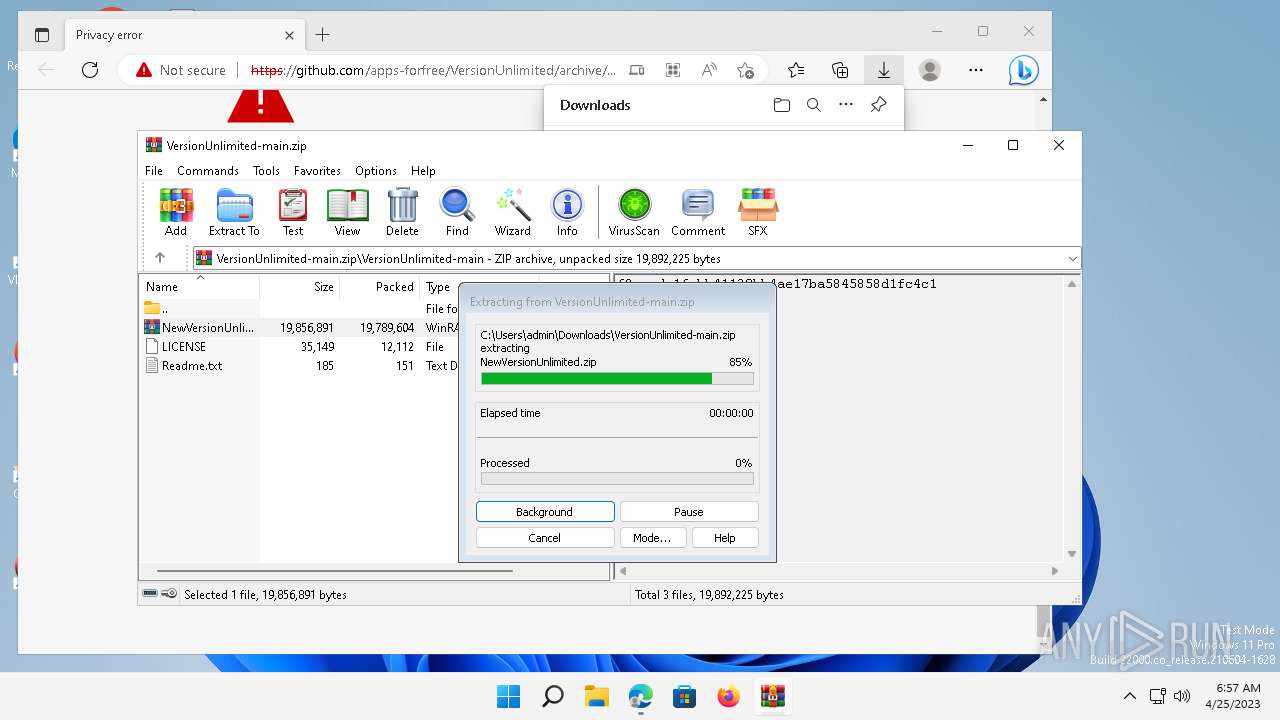Open File Explorer from taskbar
Screen dimensions: 1280x720
(x=597, y=696)
